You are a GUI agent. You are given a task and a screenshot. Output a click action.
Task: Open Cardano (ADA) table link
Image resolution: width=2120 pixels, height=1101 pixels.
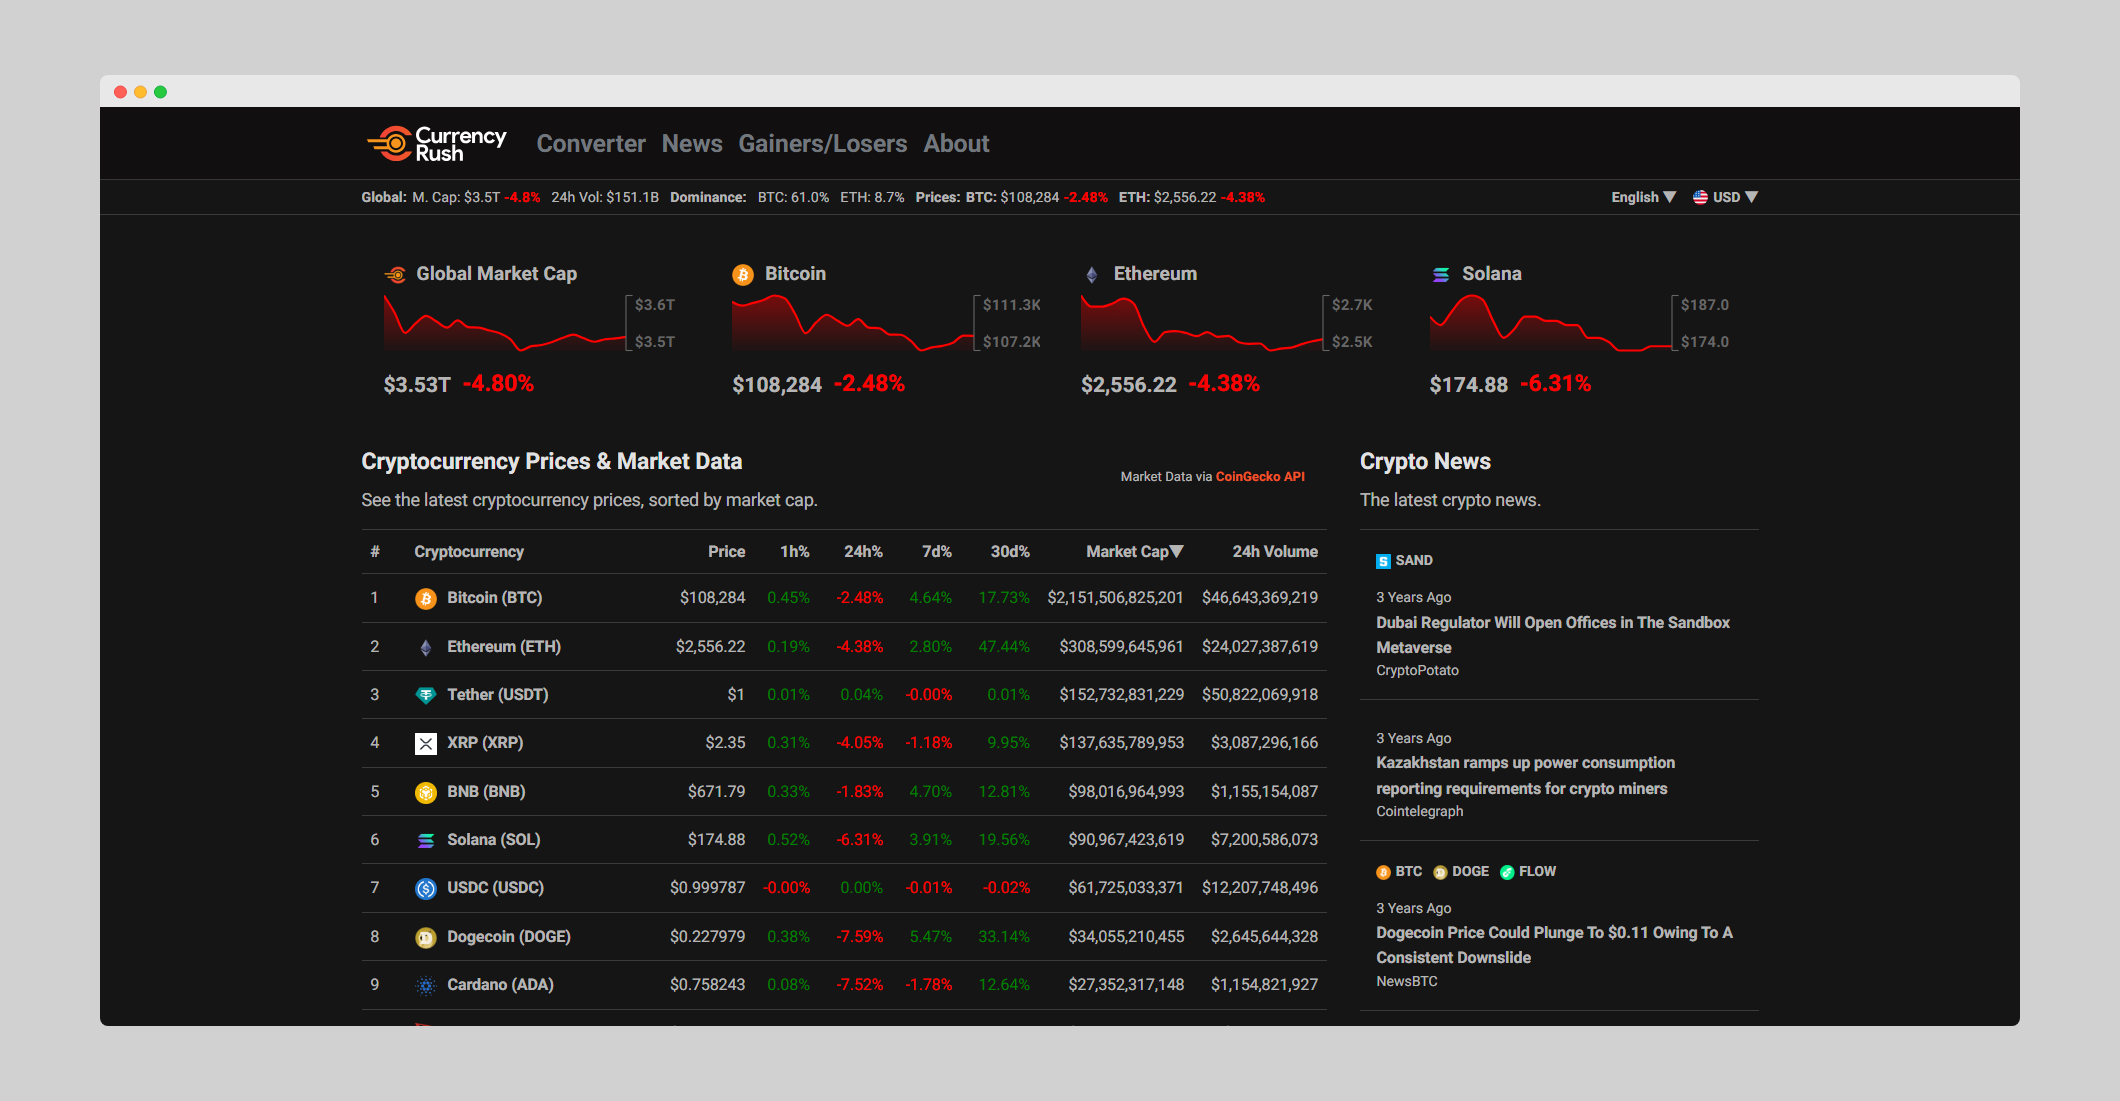click(500, 985)
